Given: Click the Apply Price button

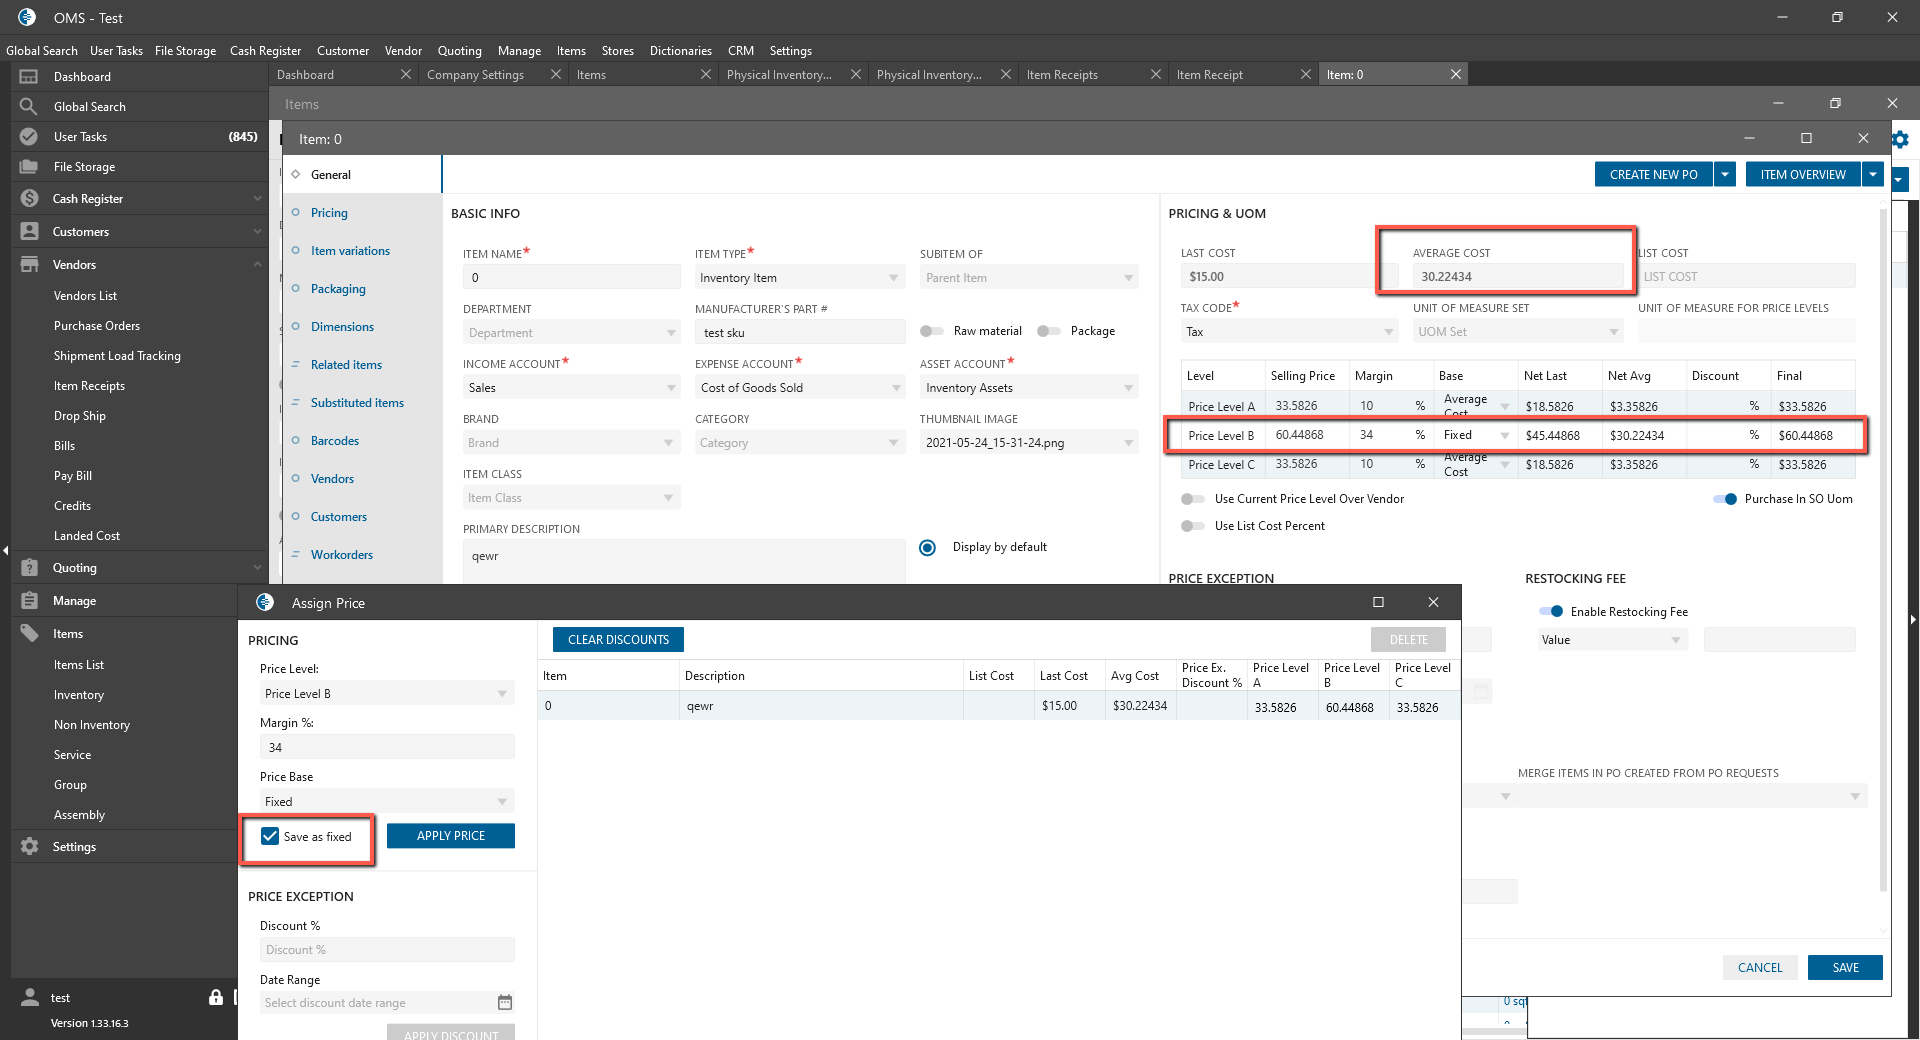Looking at the screenshot, I should click(450, 836).
